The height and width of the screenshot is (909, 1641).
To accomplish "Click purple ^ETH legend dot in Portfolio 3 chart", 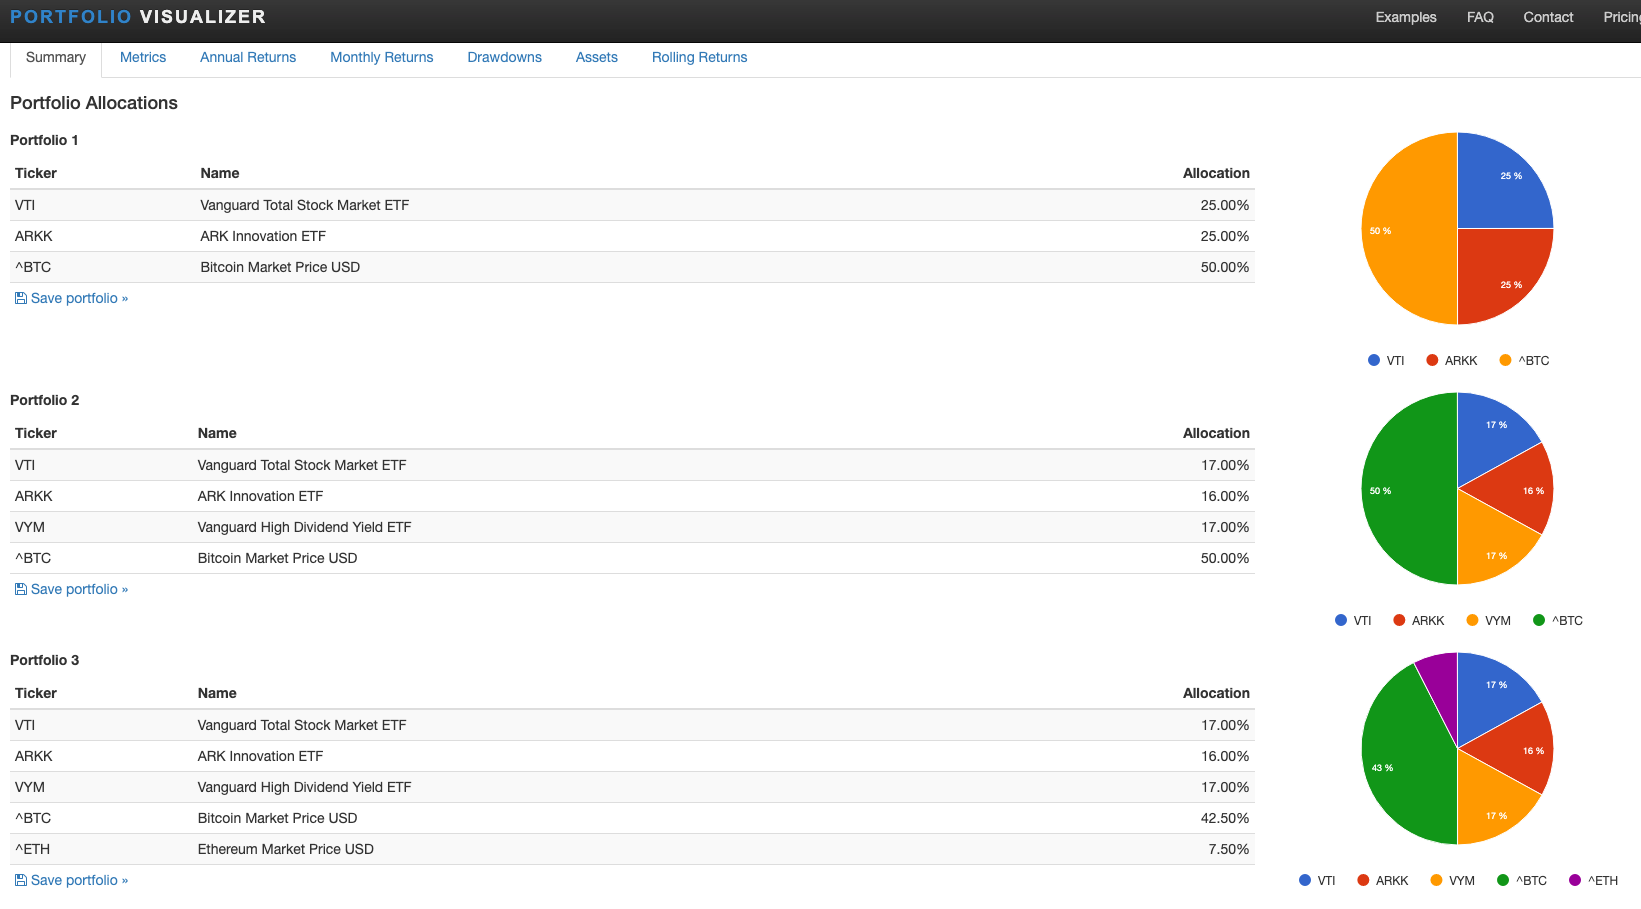I will click(1575, 880).
